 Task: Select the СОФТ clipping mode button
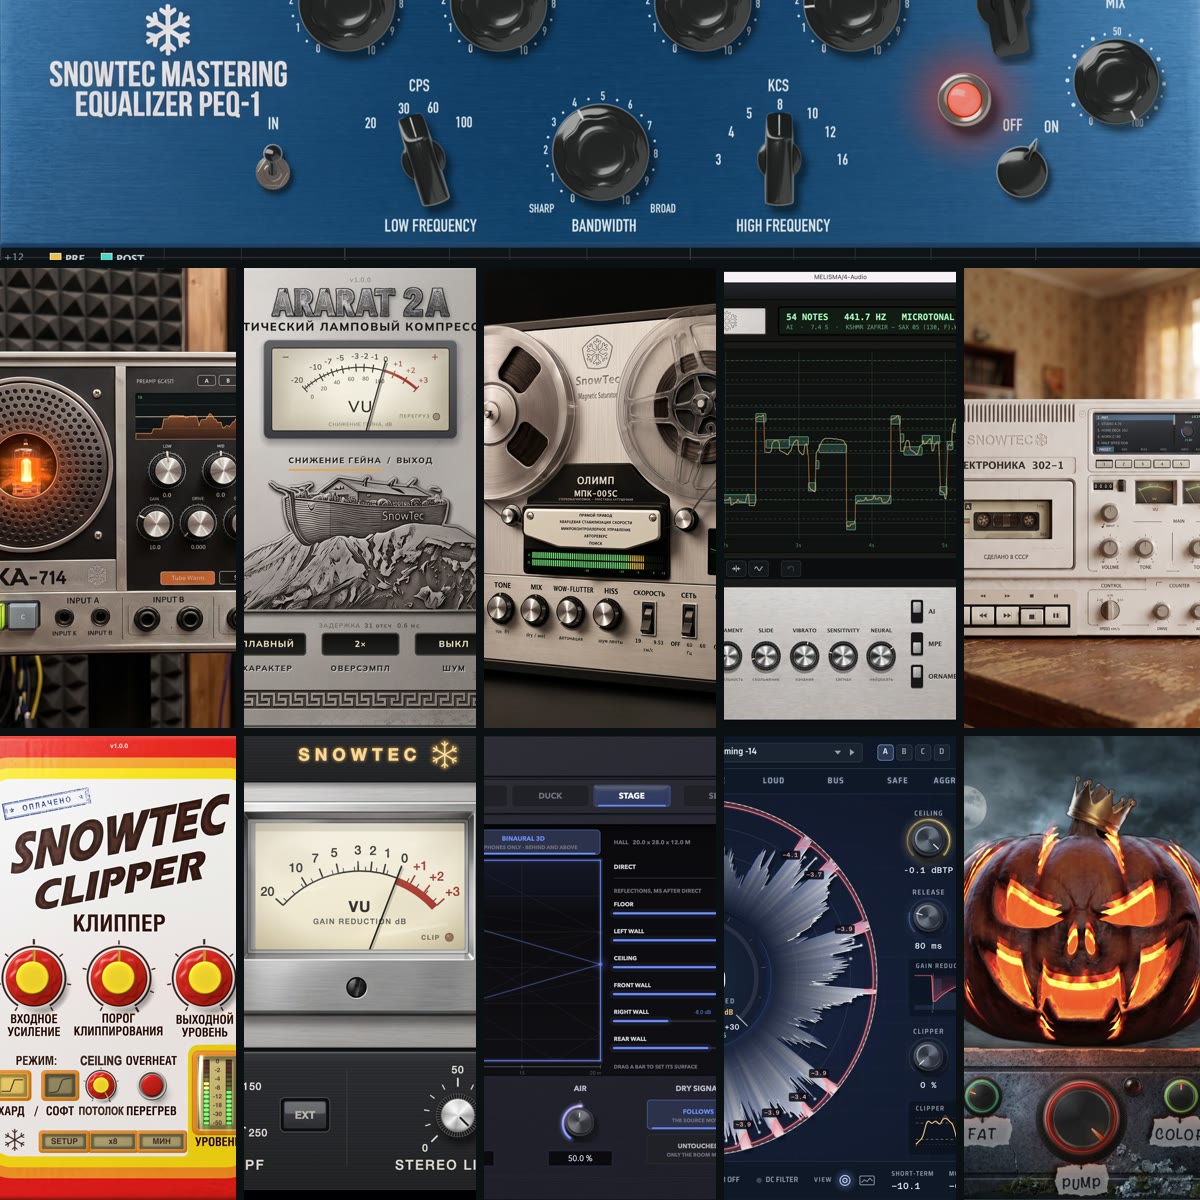[60, 1084]
